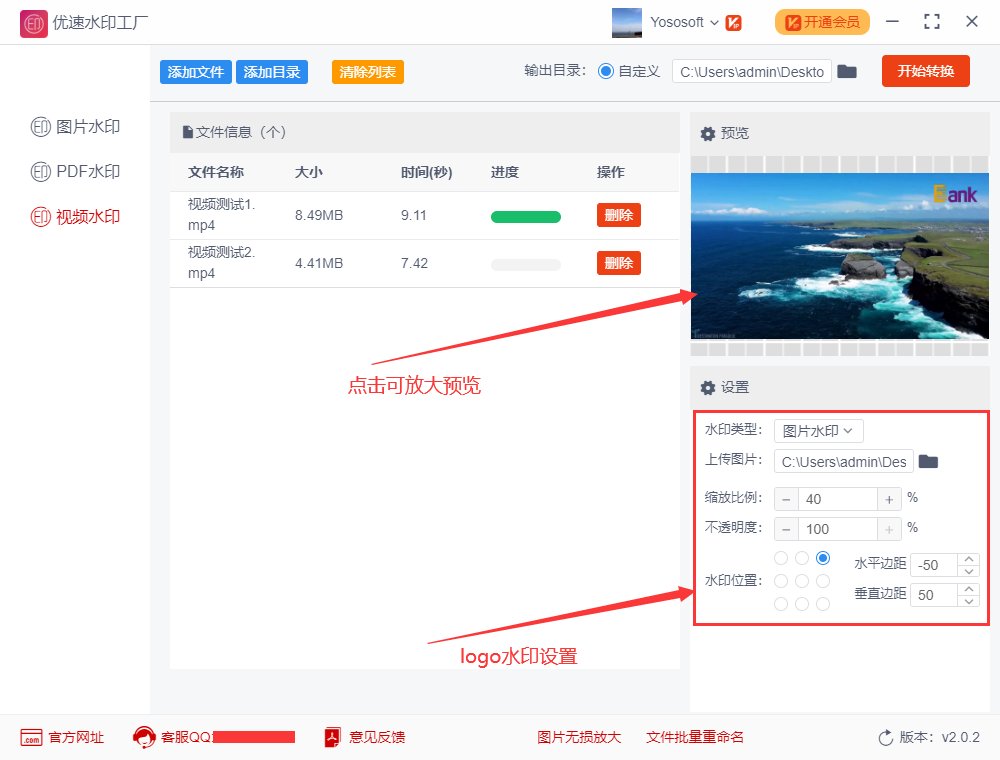
Task: Click the 预览 panel gear icon
Action: point(708,133)
